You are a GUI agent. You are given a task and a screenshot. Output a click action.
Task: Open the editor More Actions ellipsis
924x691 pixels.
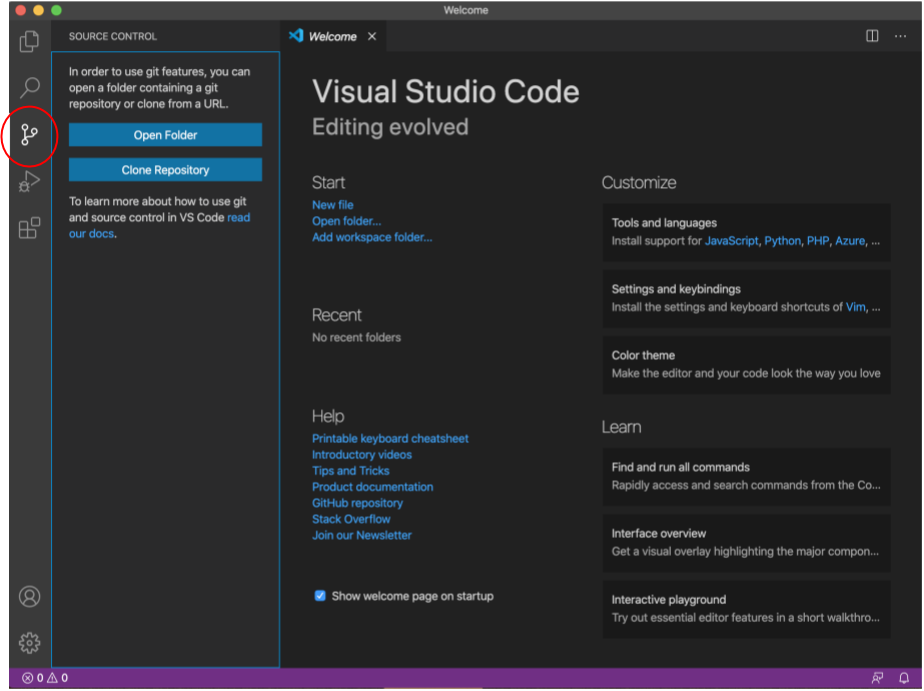click(x=900, y=37)
